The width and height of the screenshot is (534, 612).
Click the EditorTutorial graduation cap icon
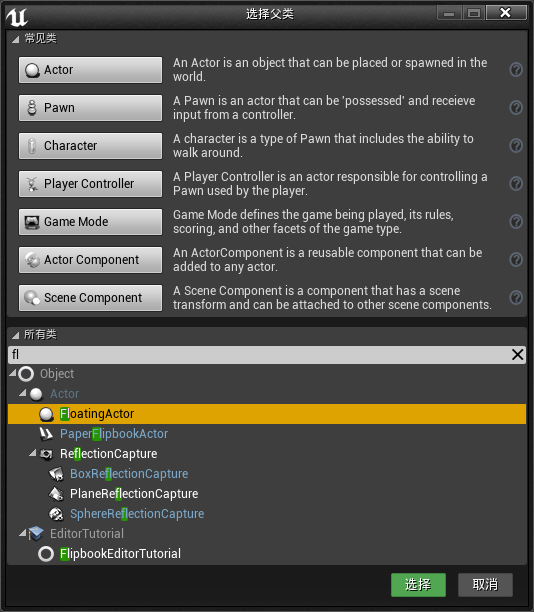click(36, 534)
